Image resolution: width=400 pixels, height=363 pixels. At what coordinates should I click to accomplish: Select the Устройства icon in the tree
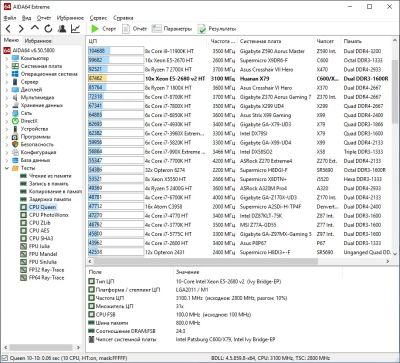click(15, 129)
